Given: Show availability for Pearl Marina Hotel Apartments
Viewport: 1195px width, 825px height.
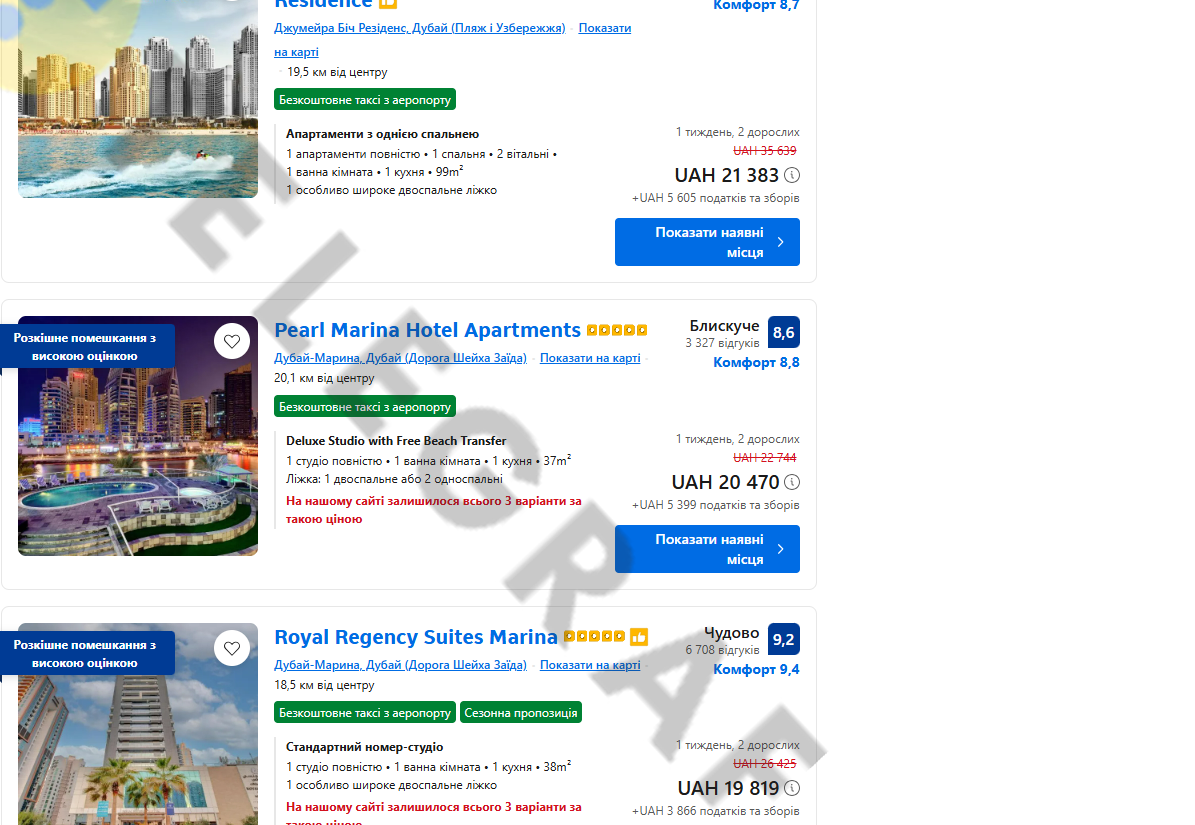Looking at the screenshot, I should tap(707, 549).
